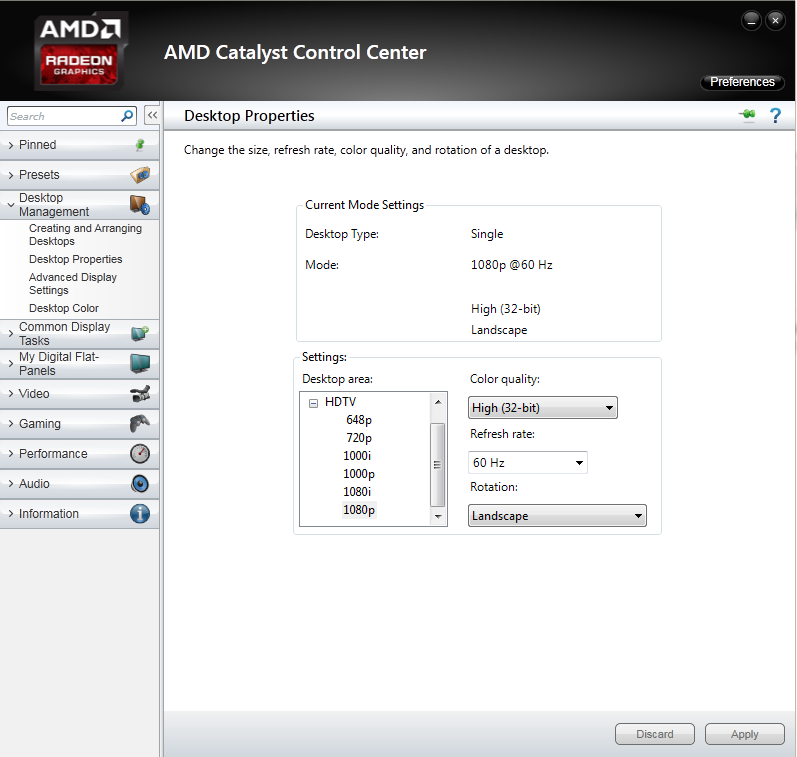
Task: Select 1000p desktop area
Action: [359, 474]
